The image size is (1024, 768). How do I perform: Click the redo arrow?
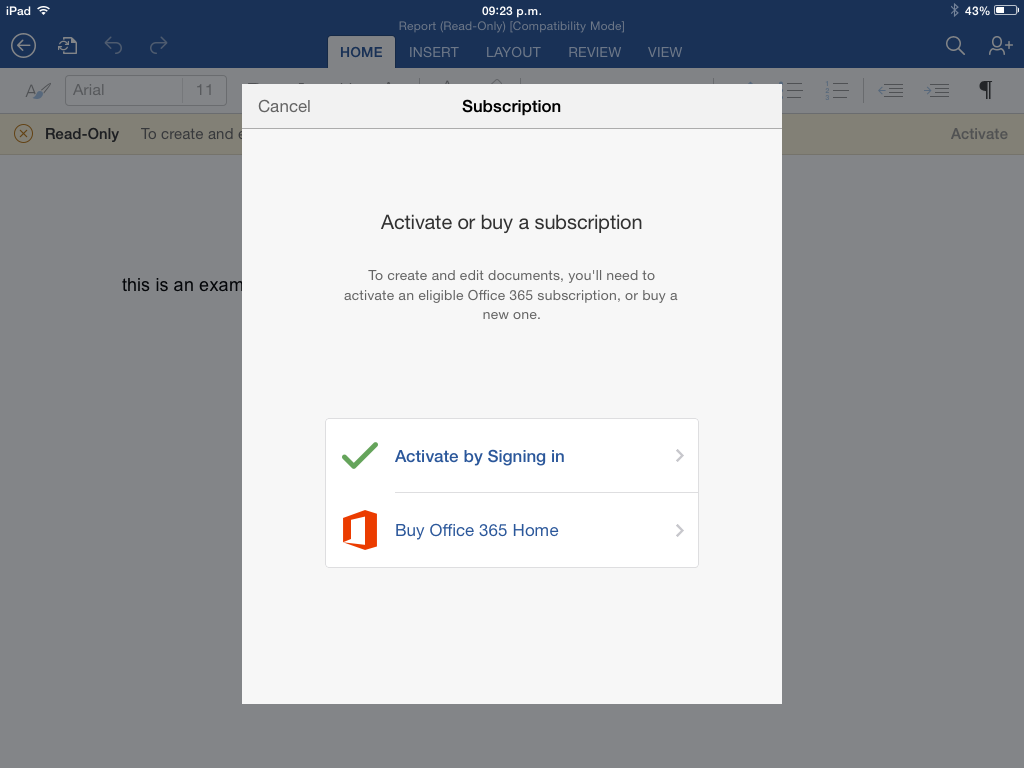(x=158, y=46)
